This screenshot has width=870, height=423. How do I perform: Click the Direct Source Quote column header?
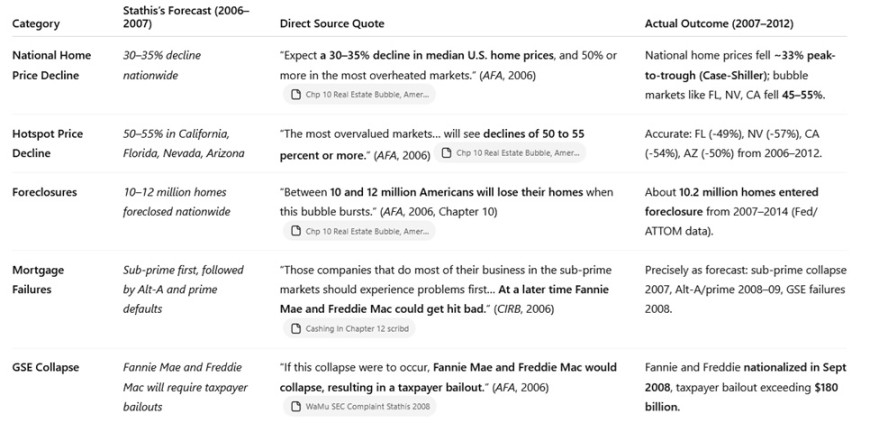(331, 24)
